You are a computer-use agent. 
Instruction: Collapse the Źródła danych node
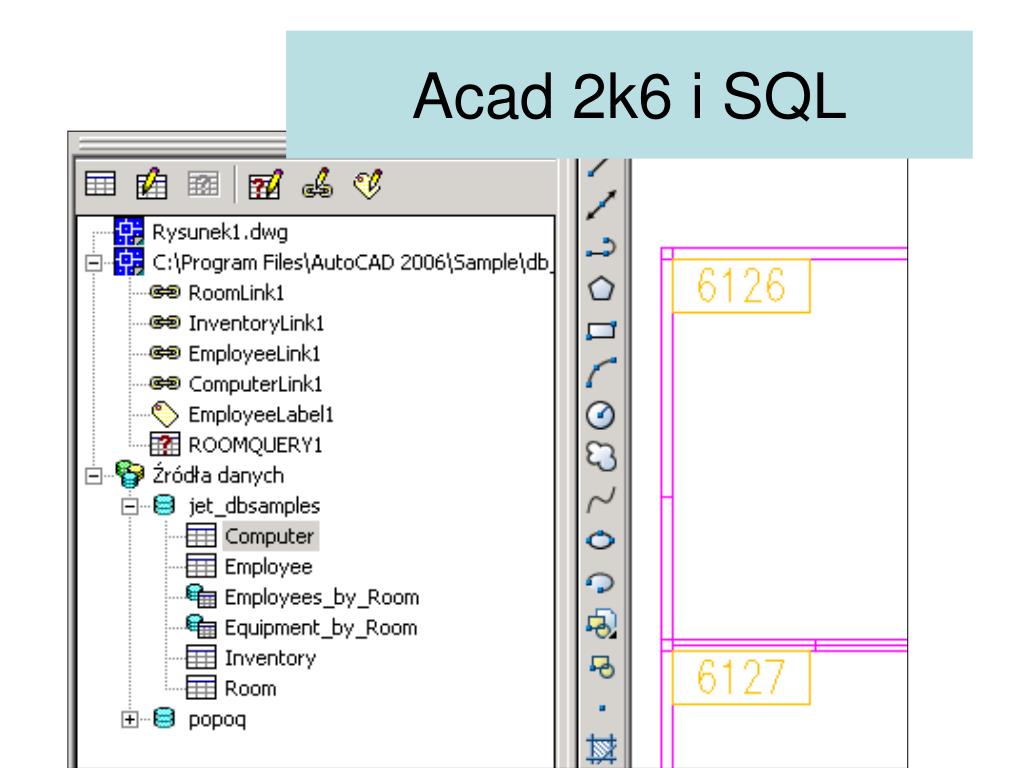(93, 476)
